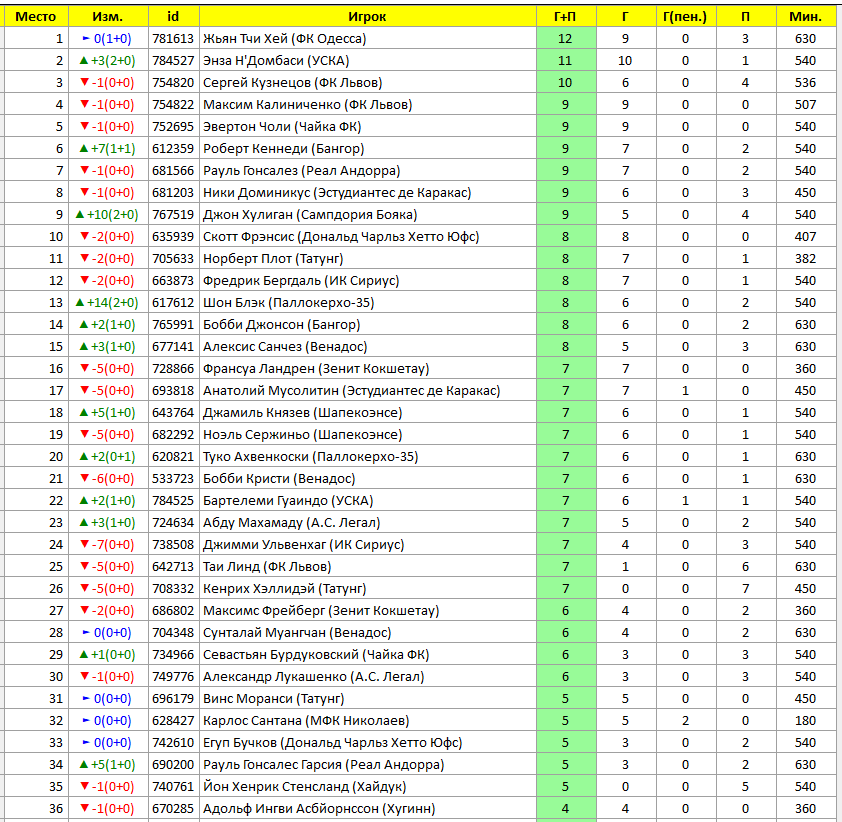
Task: Select player cell 'Фредрик Бергдаль (ИК Сириус)'
Action: click(367, 281)
